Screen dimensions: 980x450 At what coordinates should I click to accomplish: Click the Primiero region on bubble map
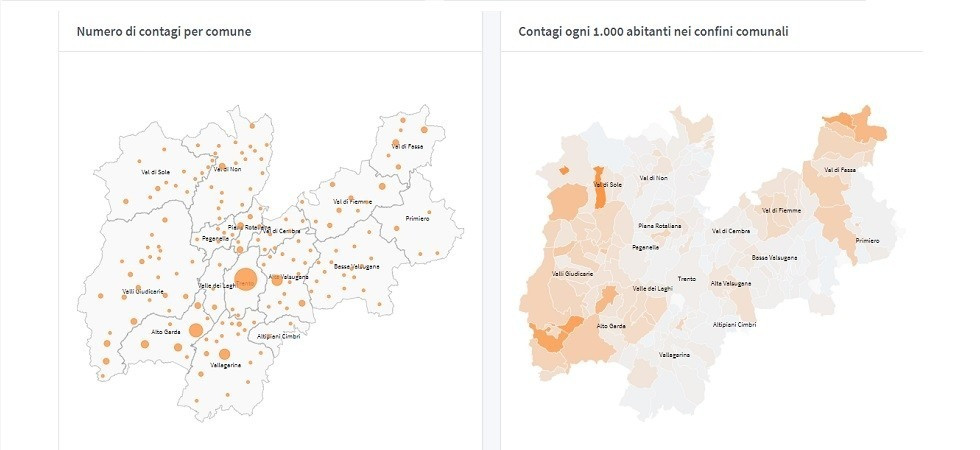[x=417, y=219]
